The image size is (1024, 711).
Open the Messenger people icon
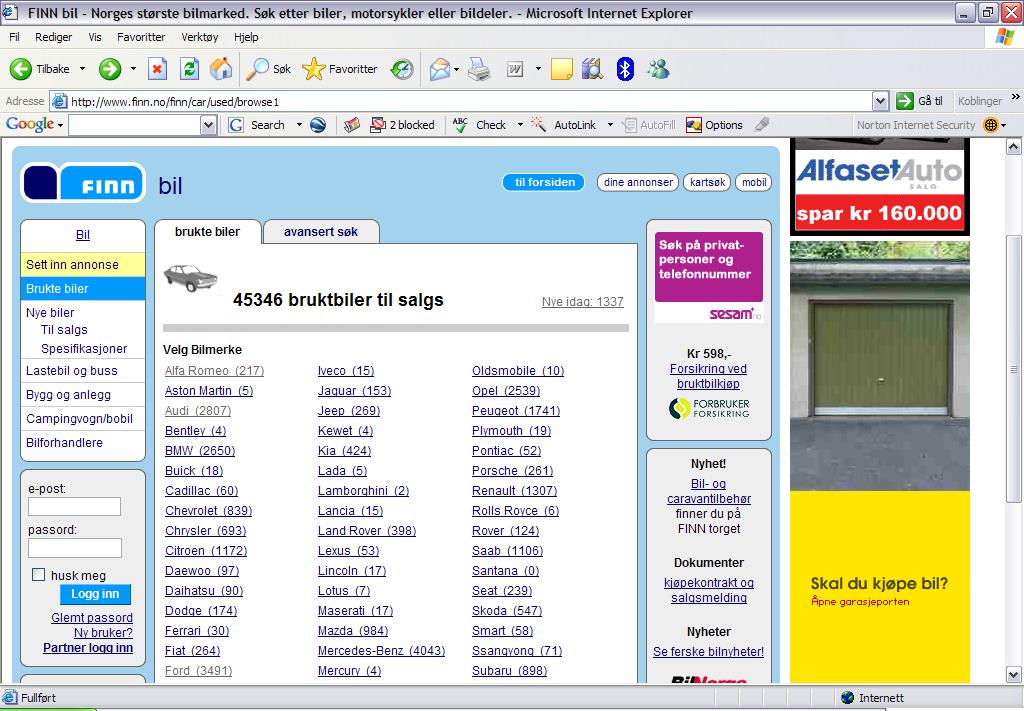pos(658,69)
